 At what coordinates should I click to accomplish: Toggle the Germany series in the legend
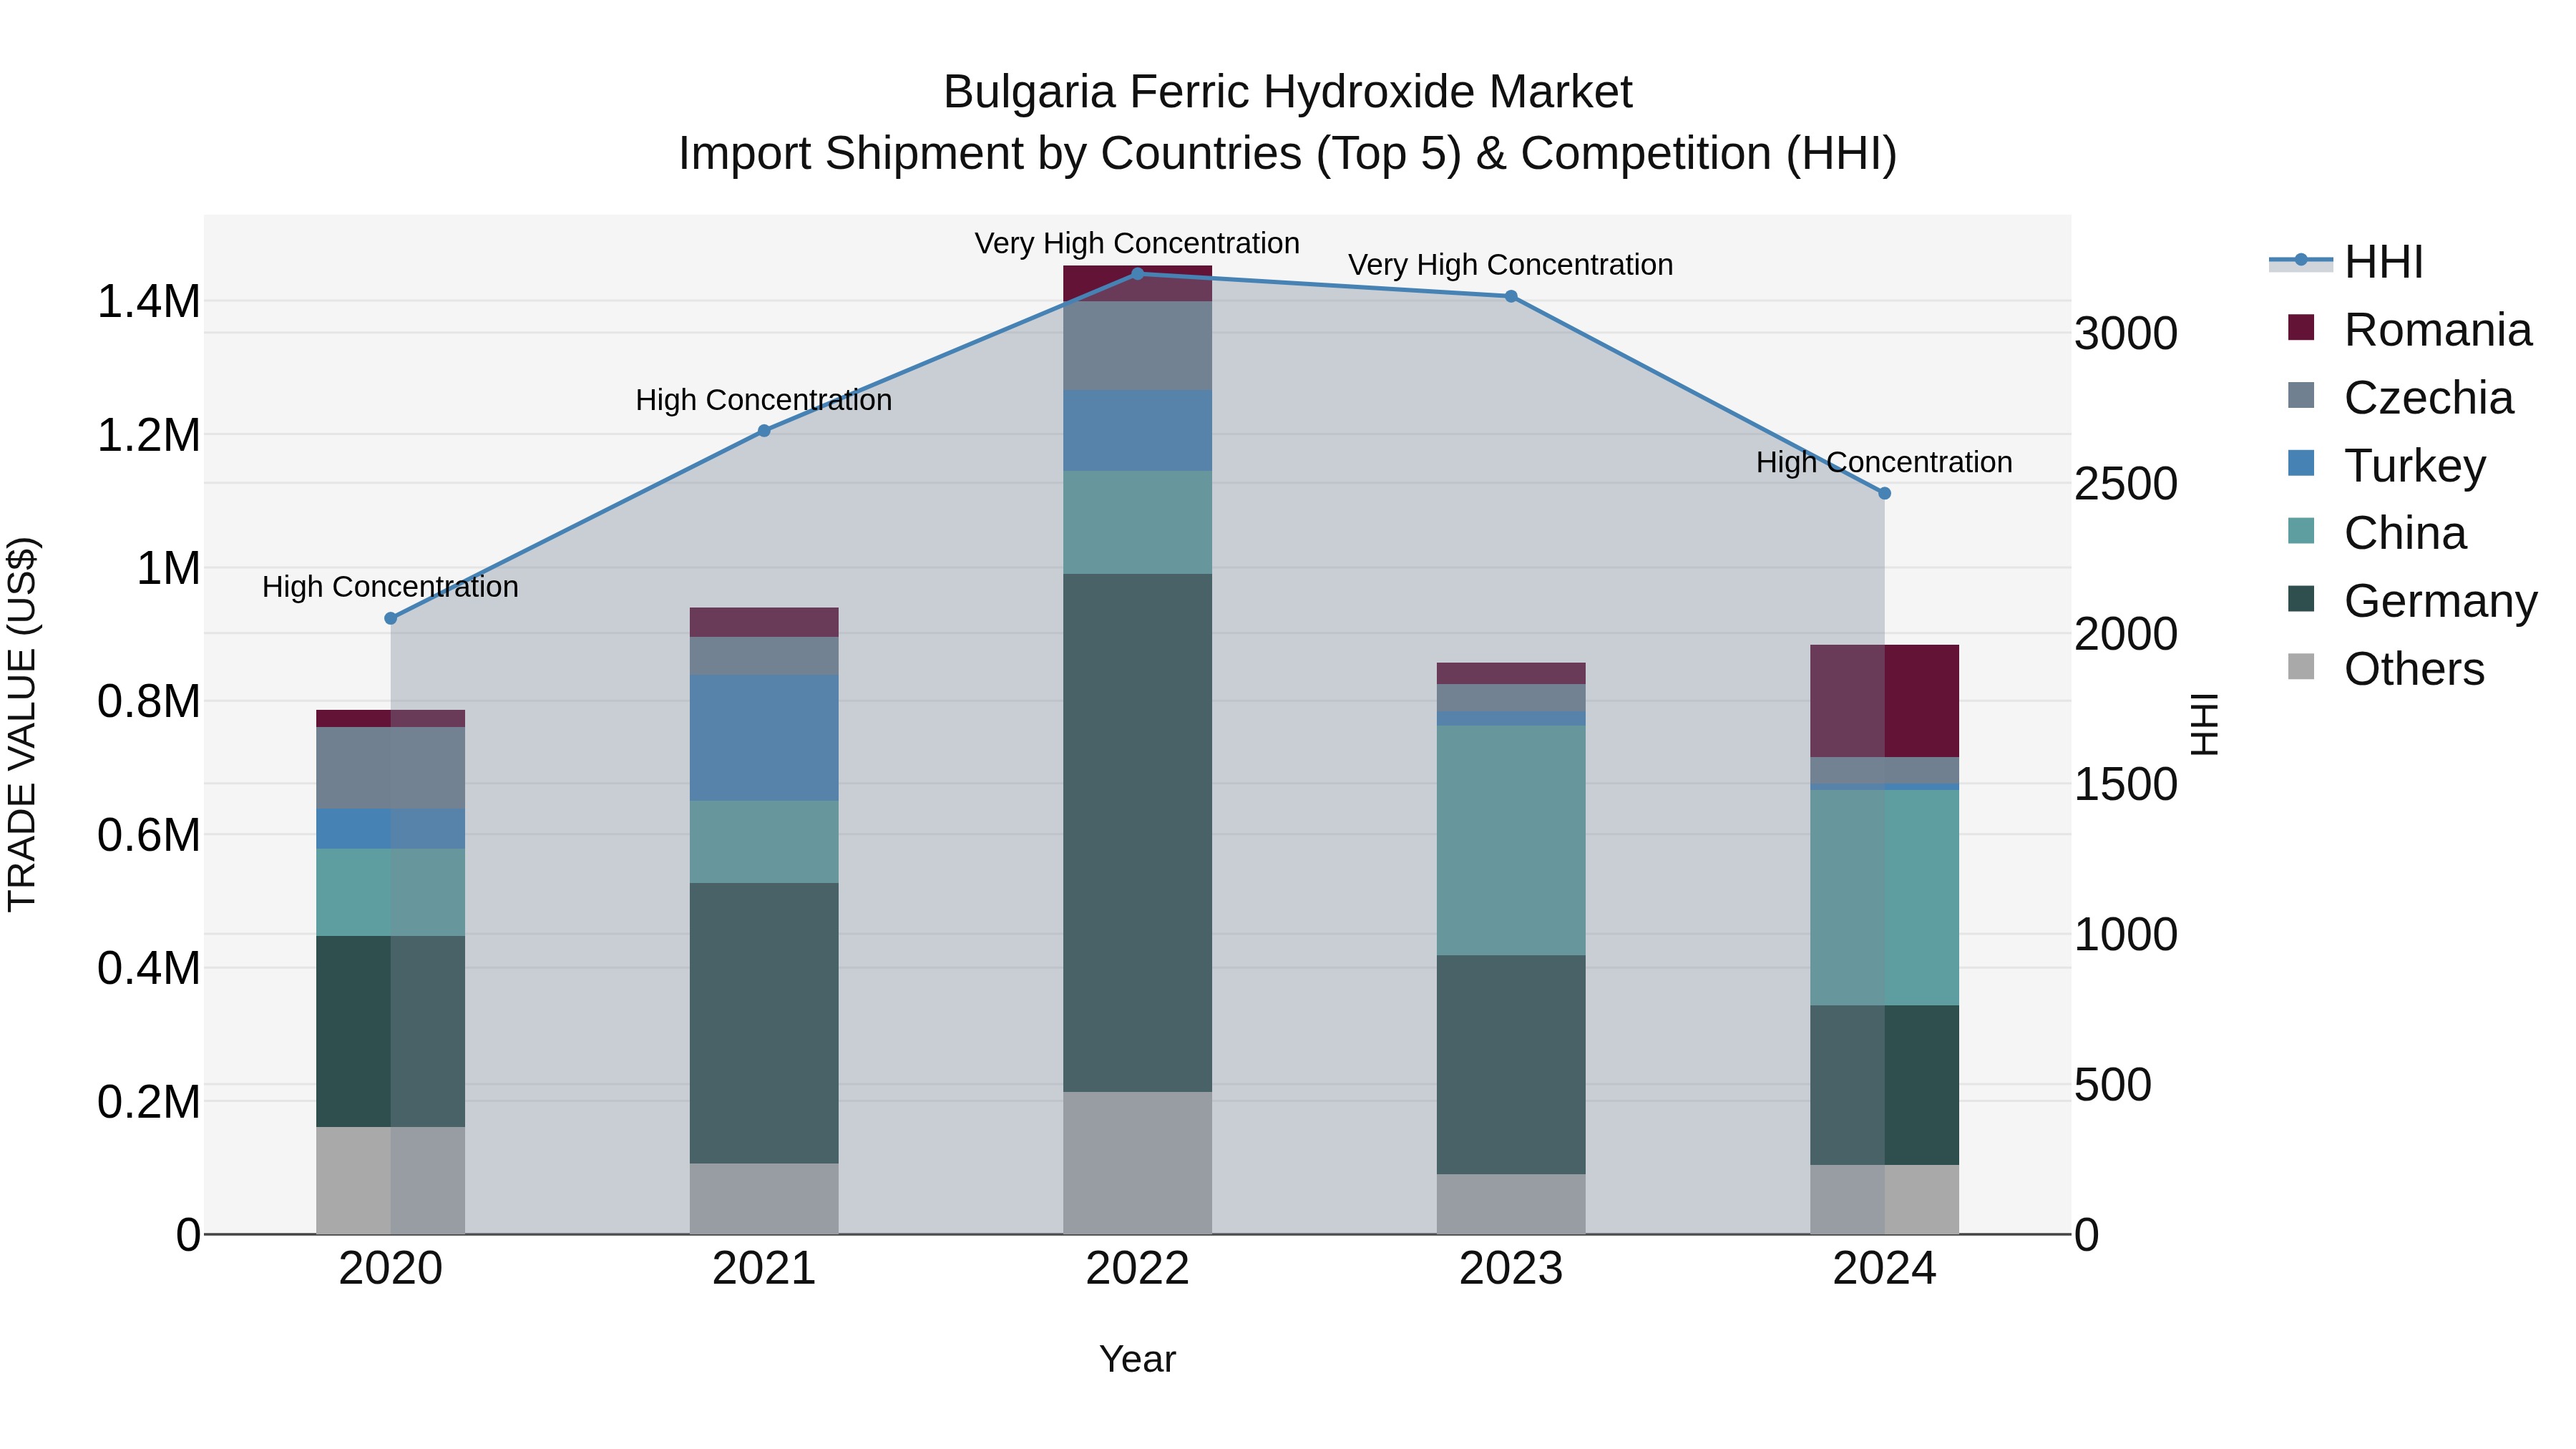pyautogui.click(x=2412, y=600)
